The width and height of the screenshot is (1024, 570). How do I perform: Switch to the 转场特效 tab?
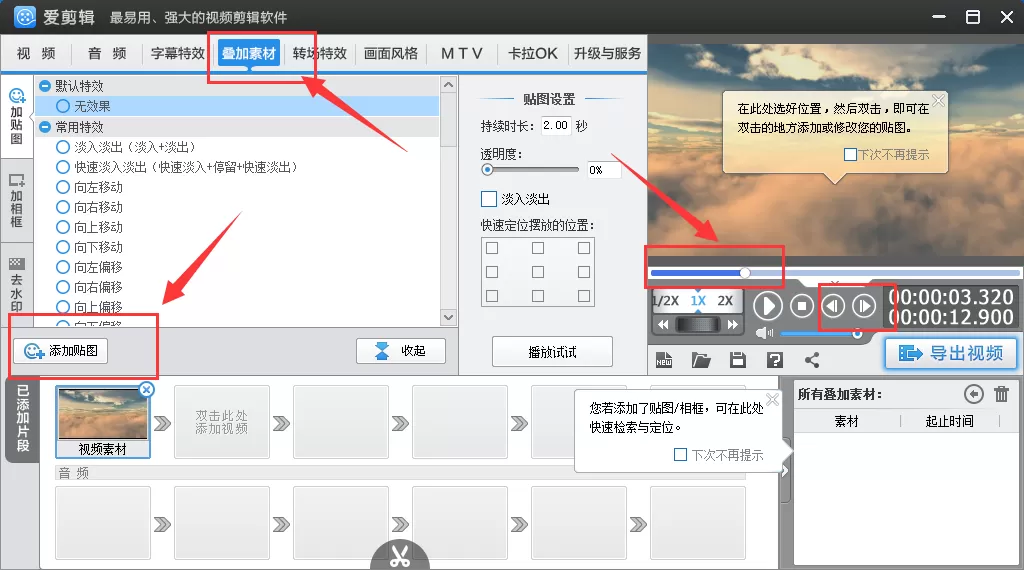(320, 54)
